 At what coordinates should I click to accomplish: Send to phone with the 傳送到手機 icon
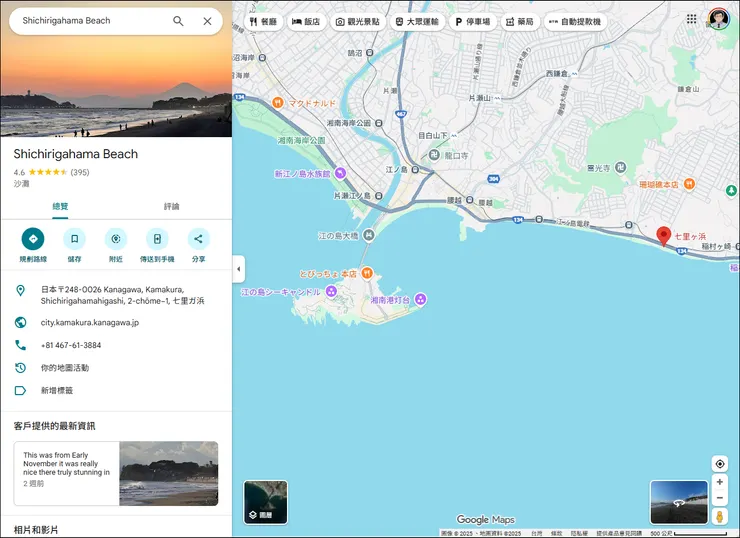pyautogui.click(x=157, y=239)
